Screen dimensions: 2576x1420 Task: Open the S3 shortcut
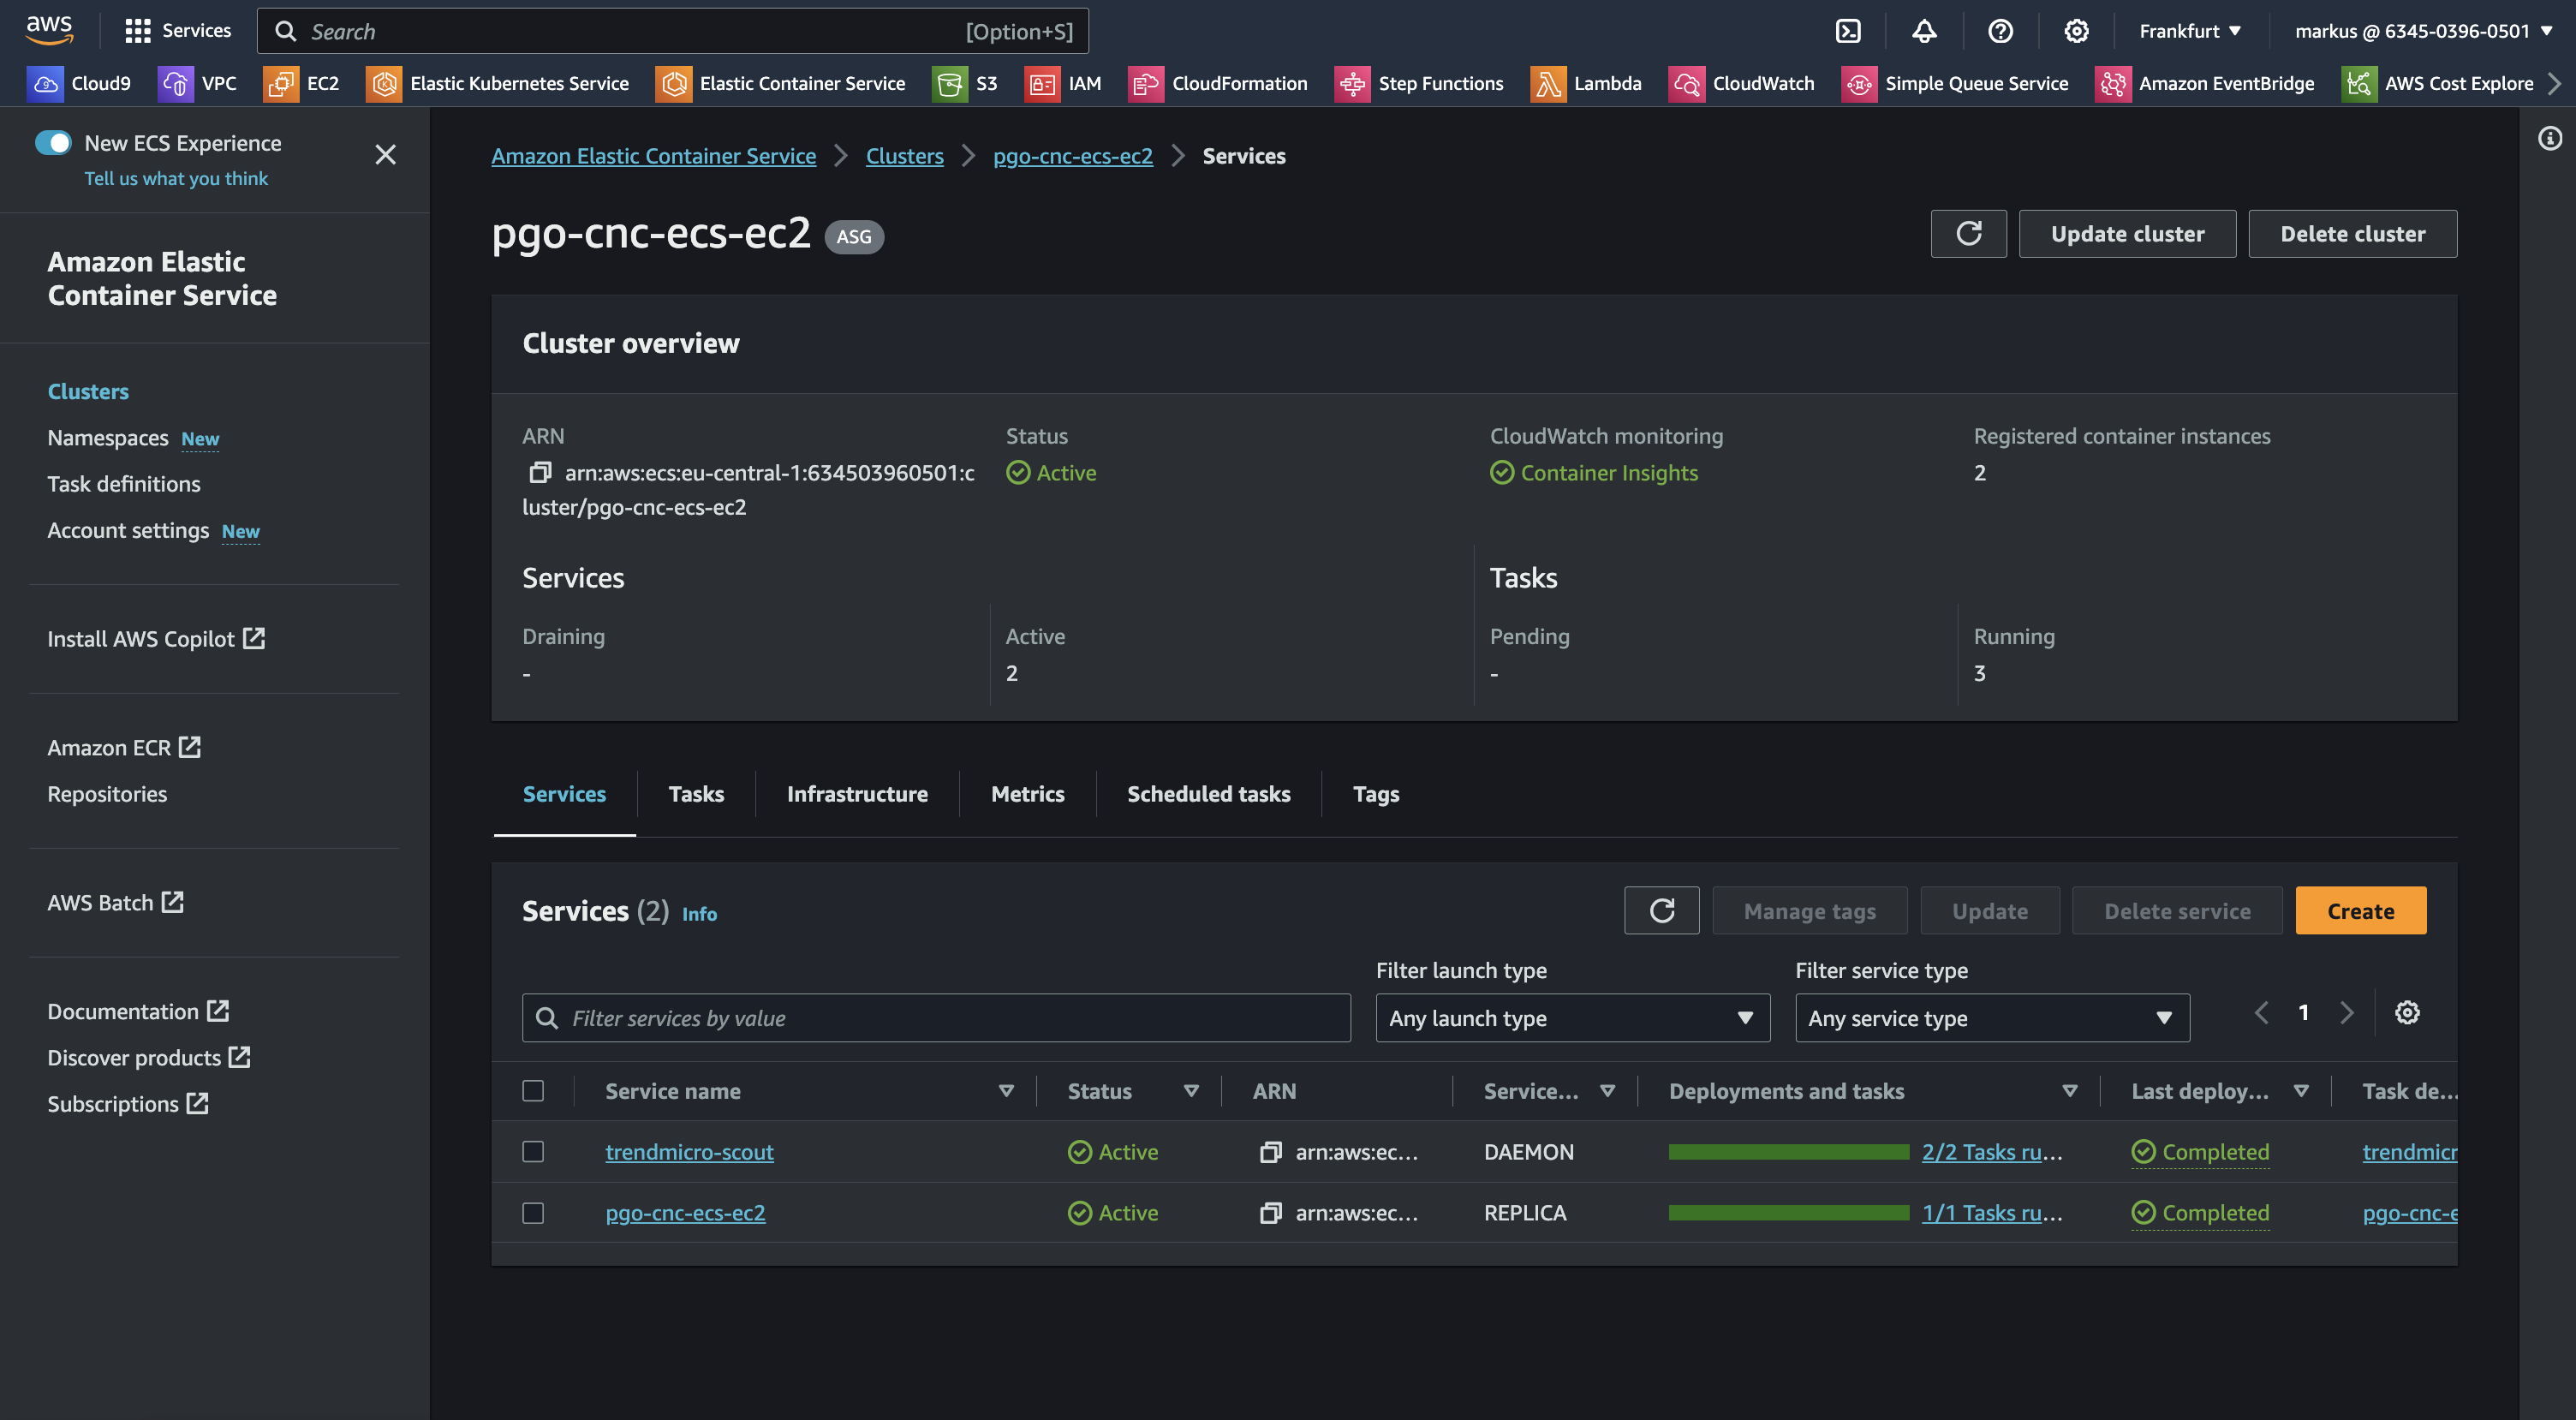(964, 83)
